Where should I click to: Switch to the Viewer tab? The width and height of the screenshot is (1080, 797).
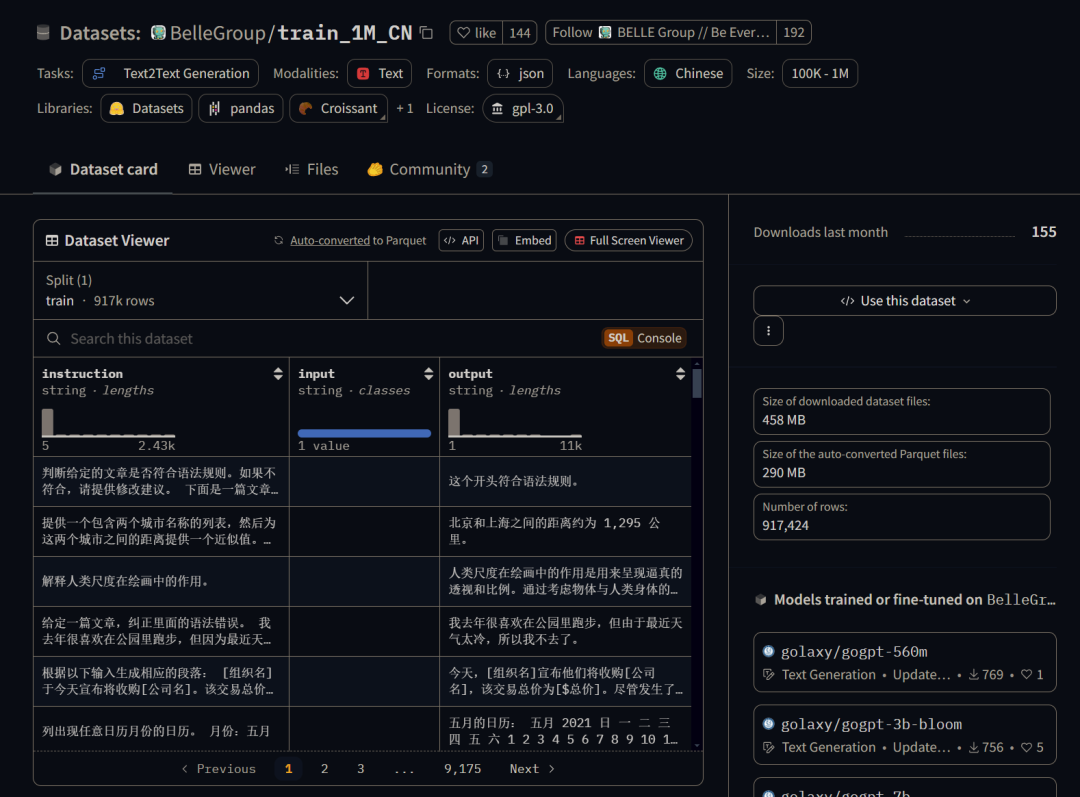tap(222, 169)
